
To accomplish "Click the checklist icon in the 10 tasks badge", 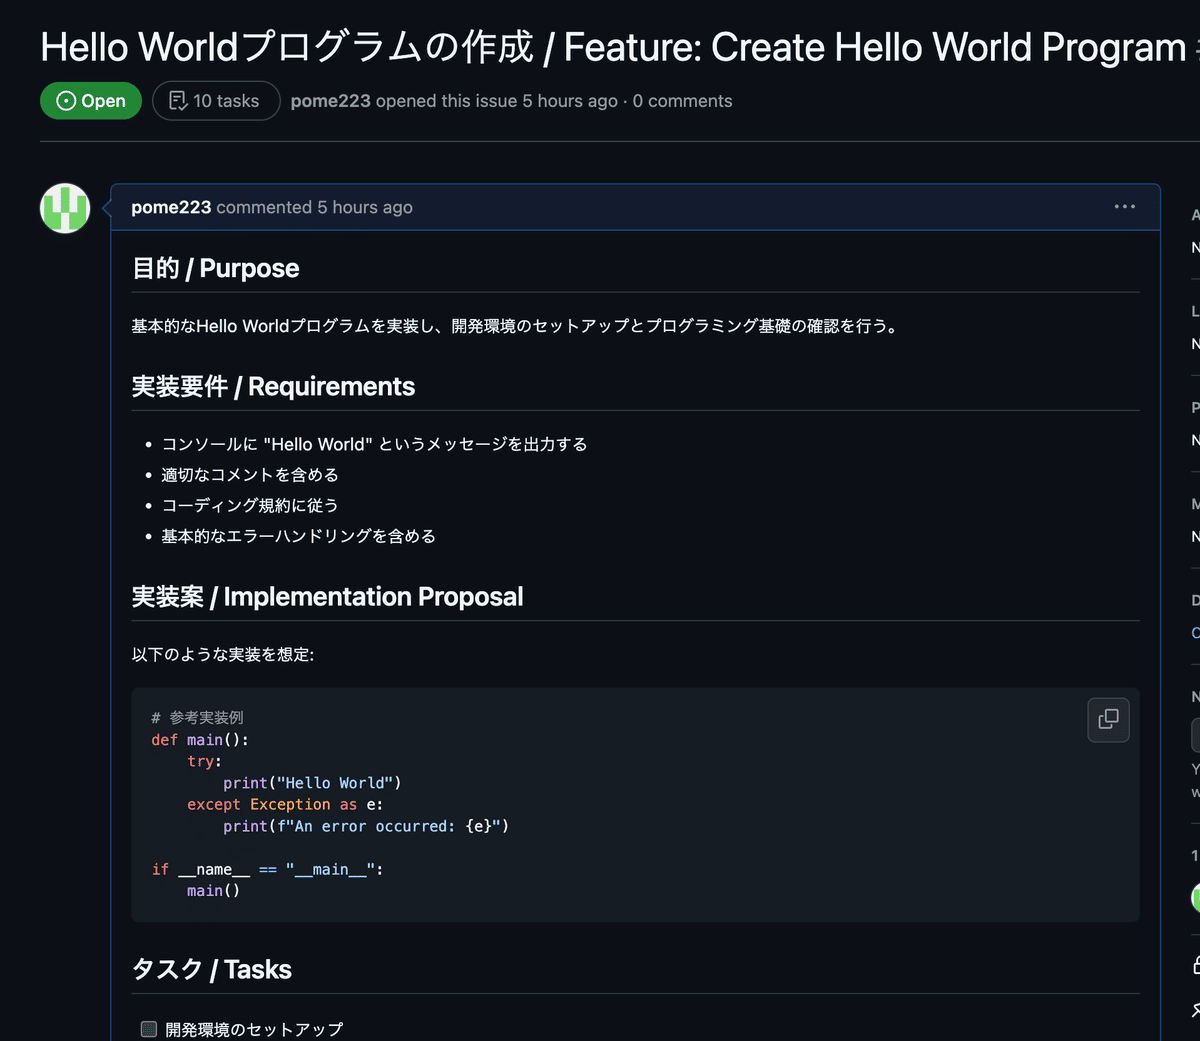I will pyautogui.click(x=177, y=100).
